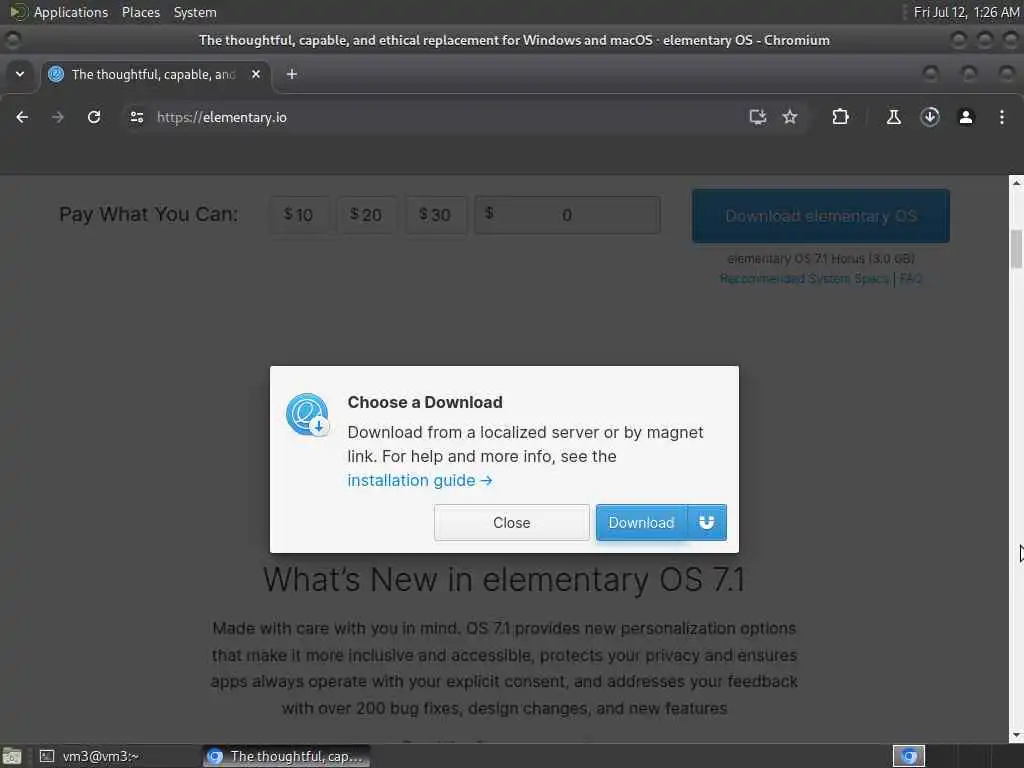Click the workspace switcher Chromium thumbnail
This screenshot has width=1024, height=768.
909,756
